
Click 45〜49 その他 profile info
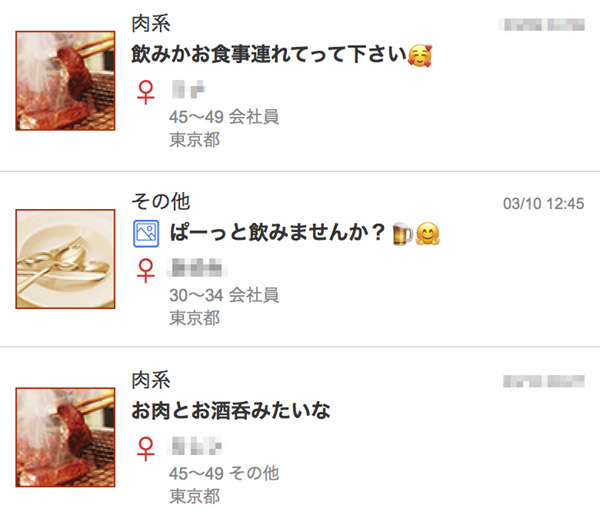(x=224, y=473)
